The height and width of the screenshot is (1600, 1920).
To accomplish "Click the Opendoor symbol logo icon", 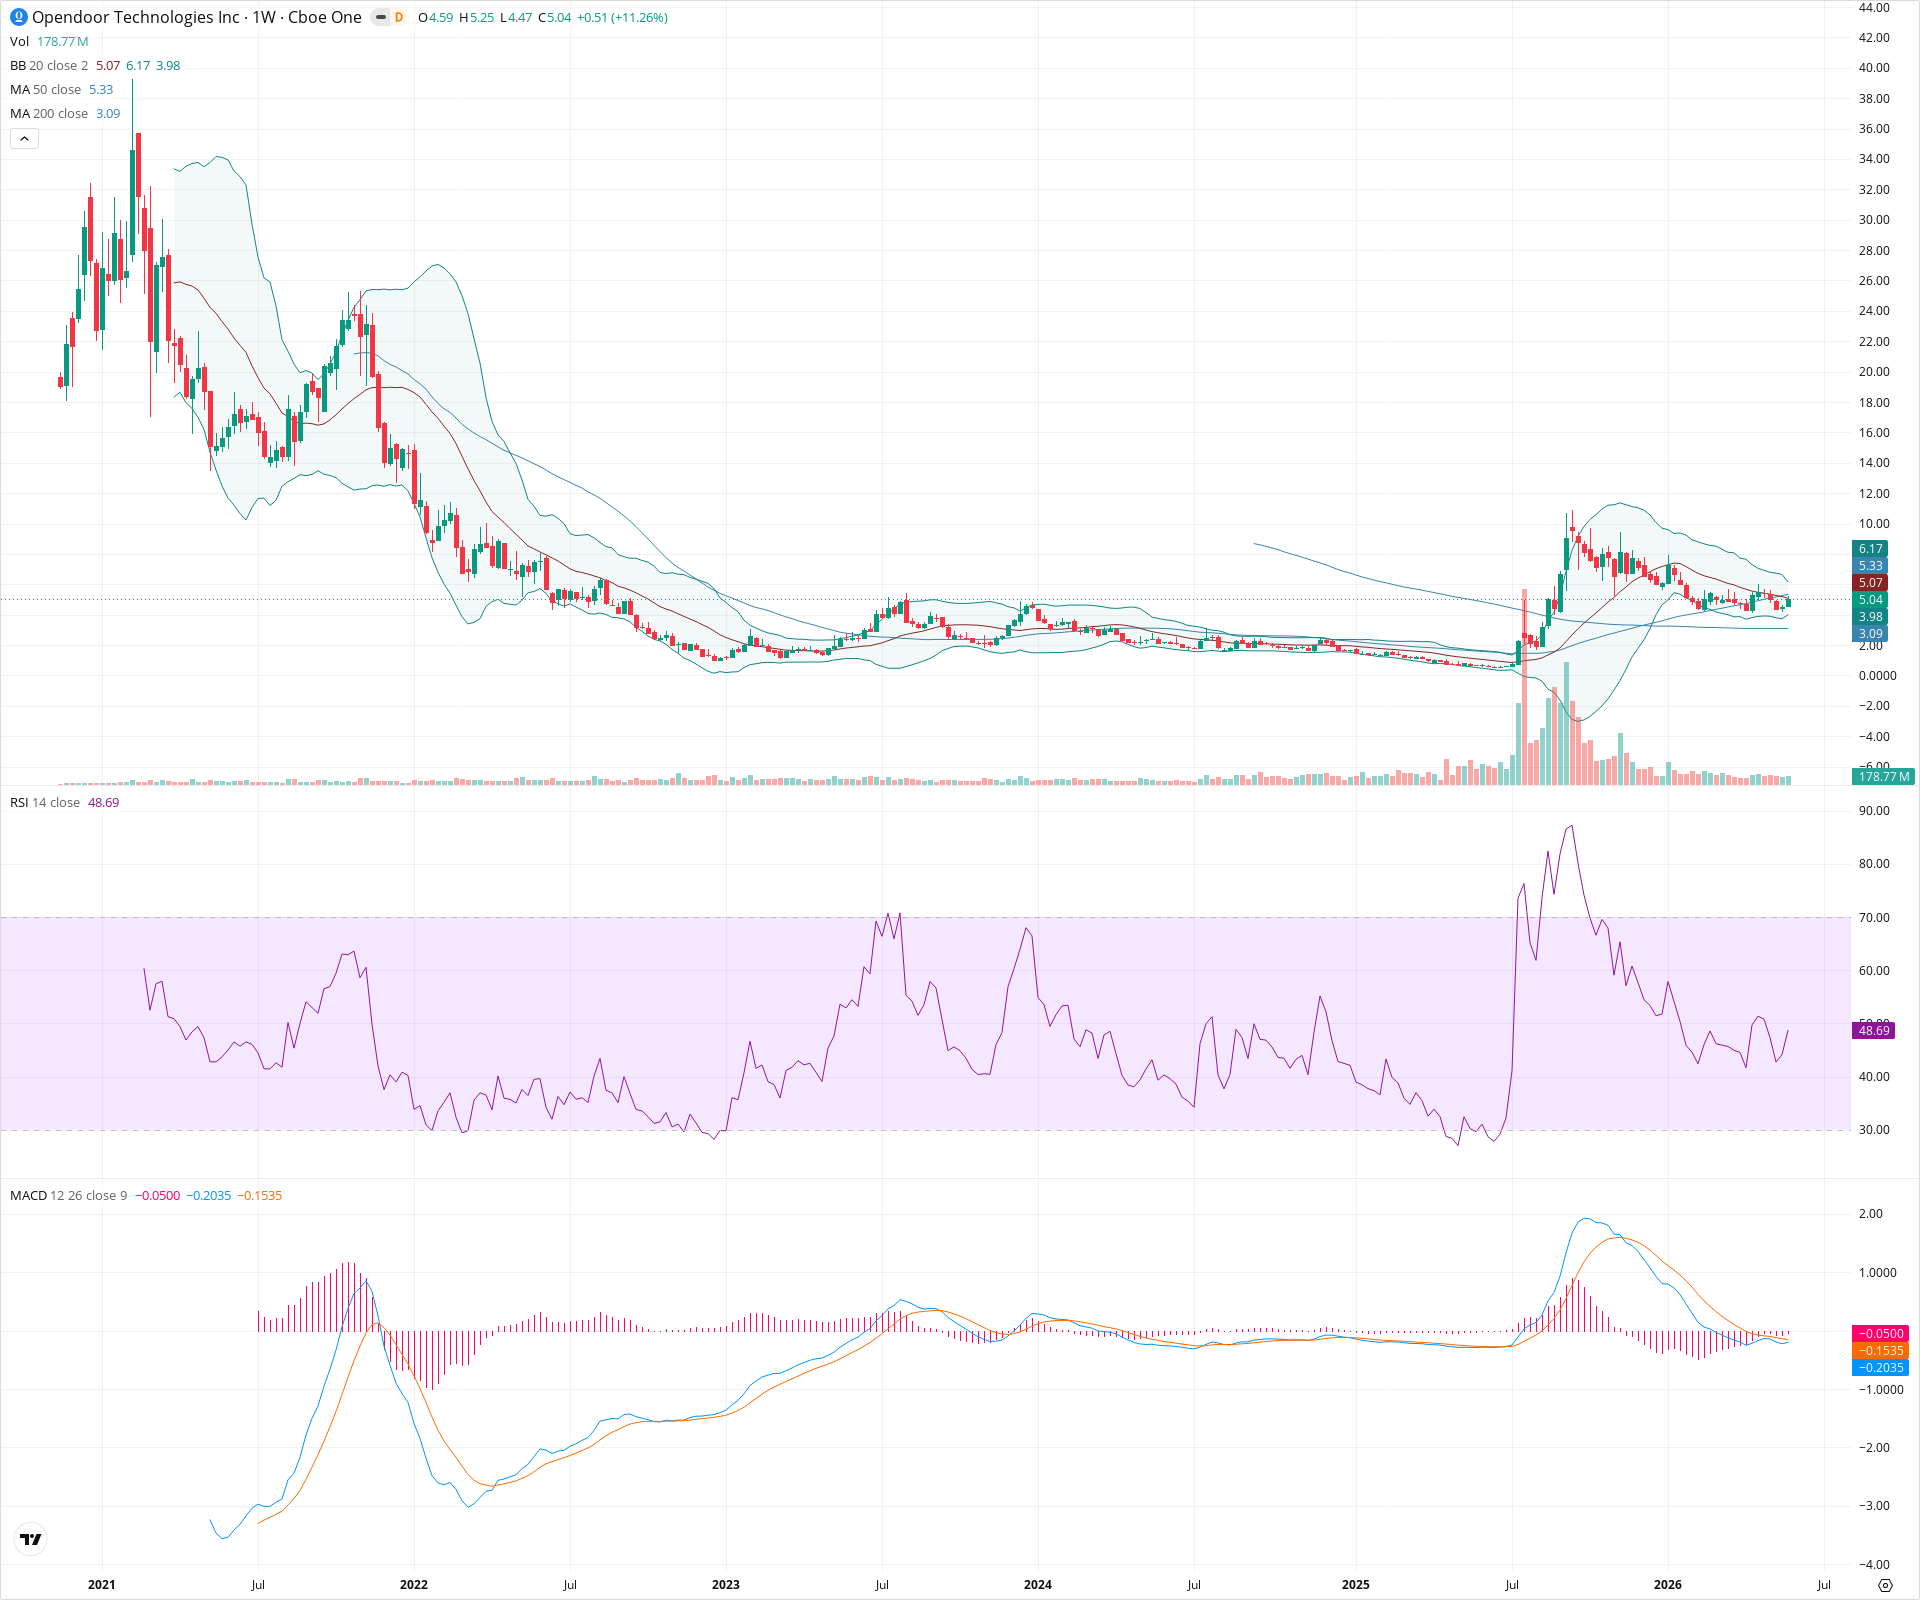I will click(x=18, y=17).
